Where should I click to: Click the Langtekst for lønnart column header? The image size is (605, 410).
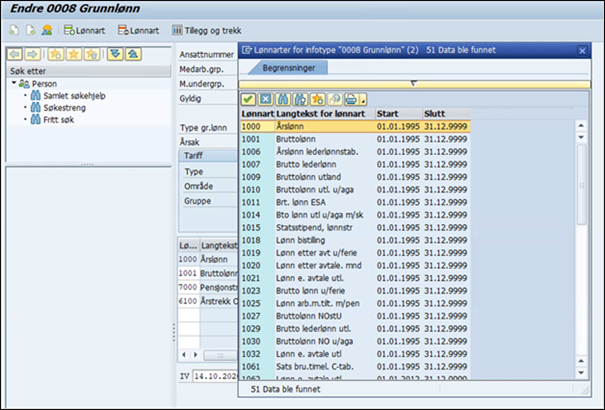(x=325, y=114)
